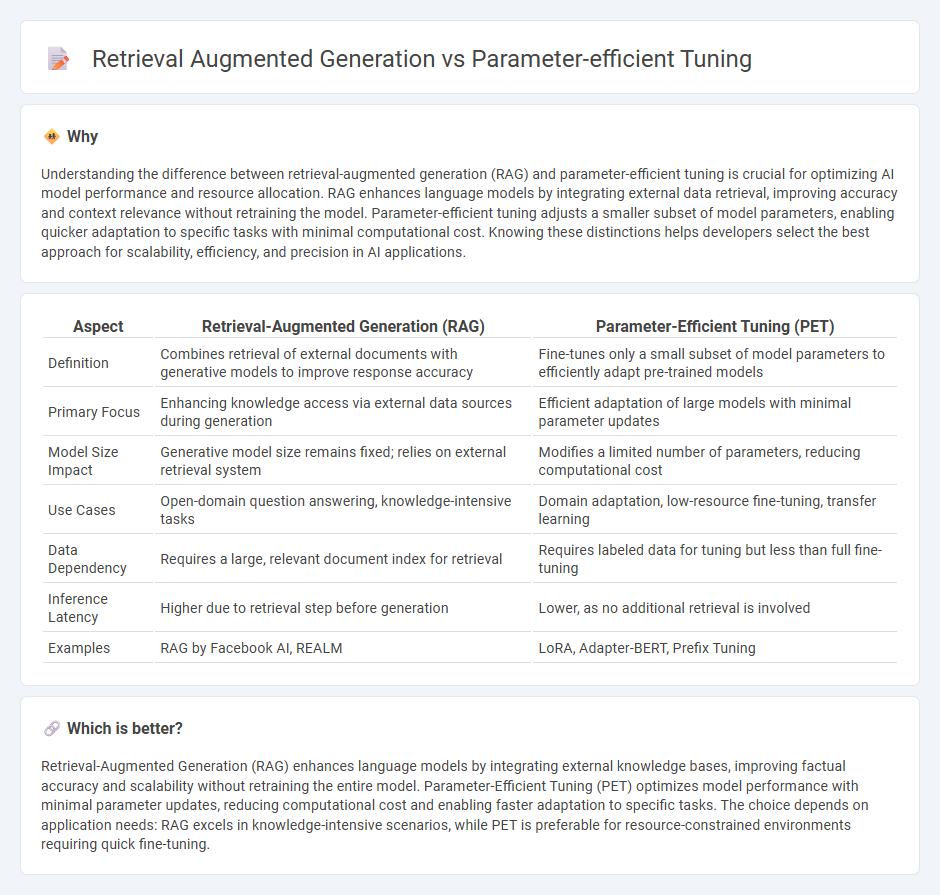Click the Why section heading
The width and height of the screenshot is (940, 895).
(x=82, y=137)
